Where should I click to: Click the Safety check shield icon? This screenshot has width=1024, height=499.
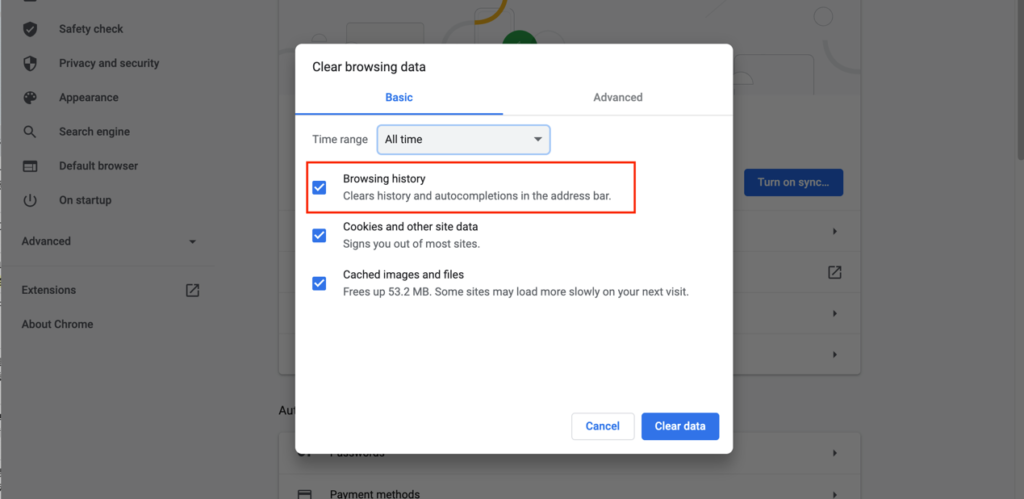(30, 29)
